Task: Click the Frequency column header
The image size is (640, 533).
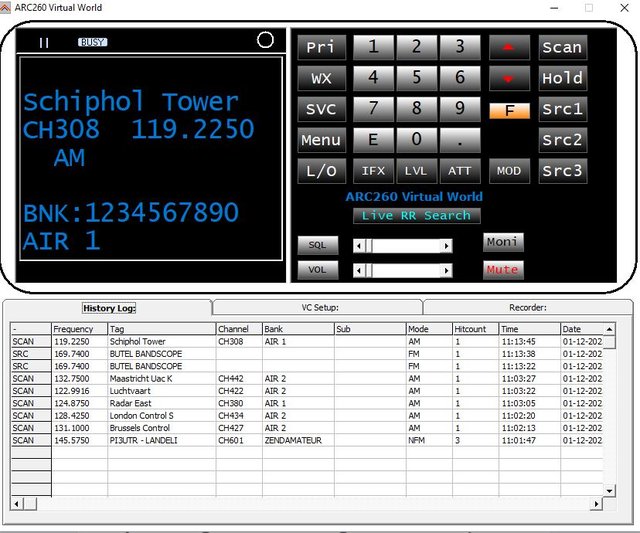Action: pos(80,329)
